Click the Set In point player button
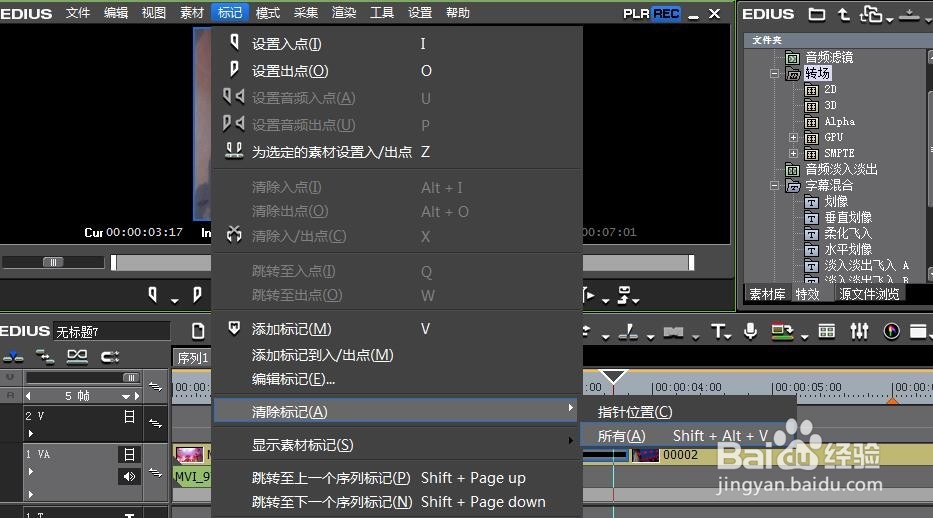This screenshot has width=933, height=518. point(152,294)
